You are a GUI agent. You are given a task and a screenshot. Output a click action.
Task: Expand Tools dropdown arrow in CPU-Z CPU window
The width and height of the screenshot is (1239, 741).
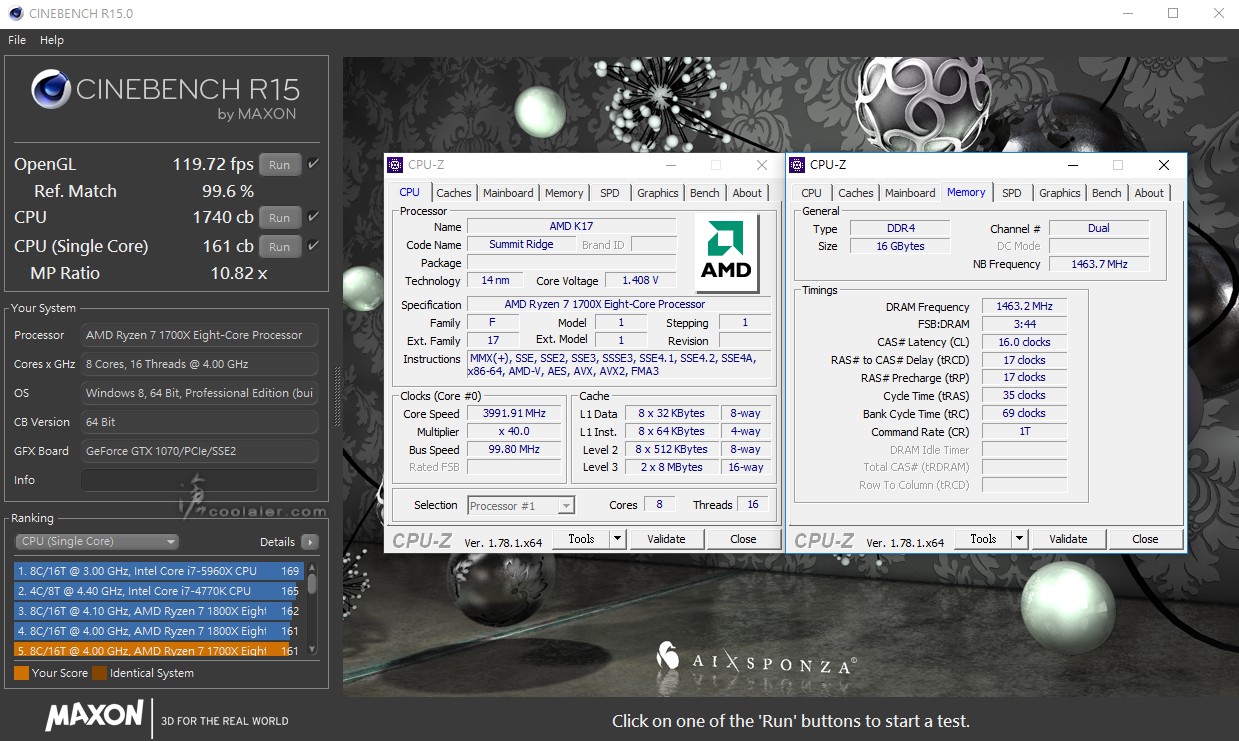617,539
